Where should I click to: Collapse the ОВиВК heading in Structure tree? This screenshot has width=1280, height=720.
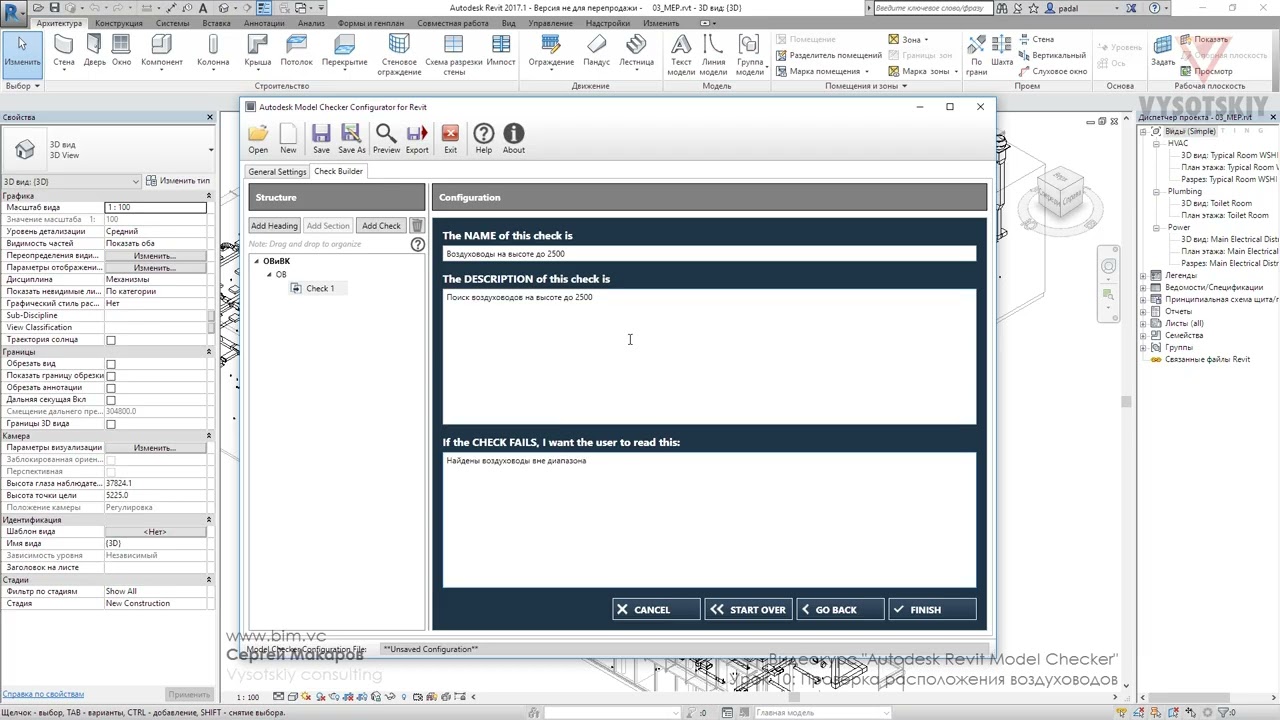(256, 261)
